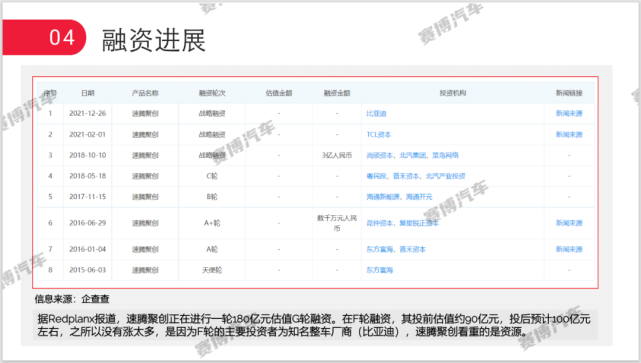Click the 融资进展 slide title

pyautogui.click(x=154, y=40)
